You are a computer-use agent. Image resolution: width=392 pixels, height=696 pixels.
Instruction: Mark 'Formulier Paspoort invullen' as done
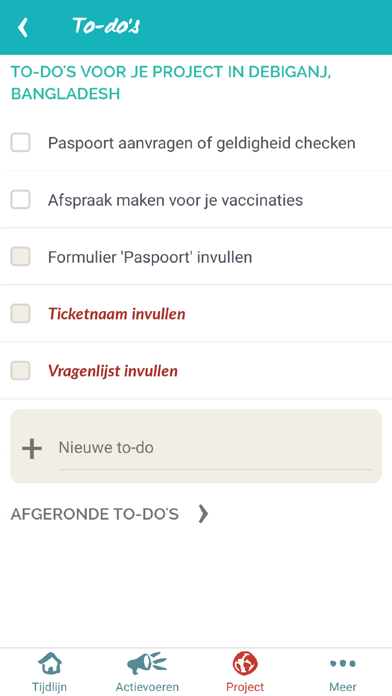click(20, 257)
